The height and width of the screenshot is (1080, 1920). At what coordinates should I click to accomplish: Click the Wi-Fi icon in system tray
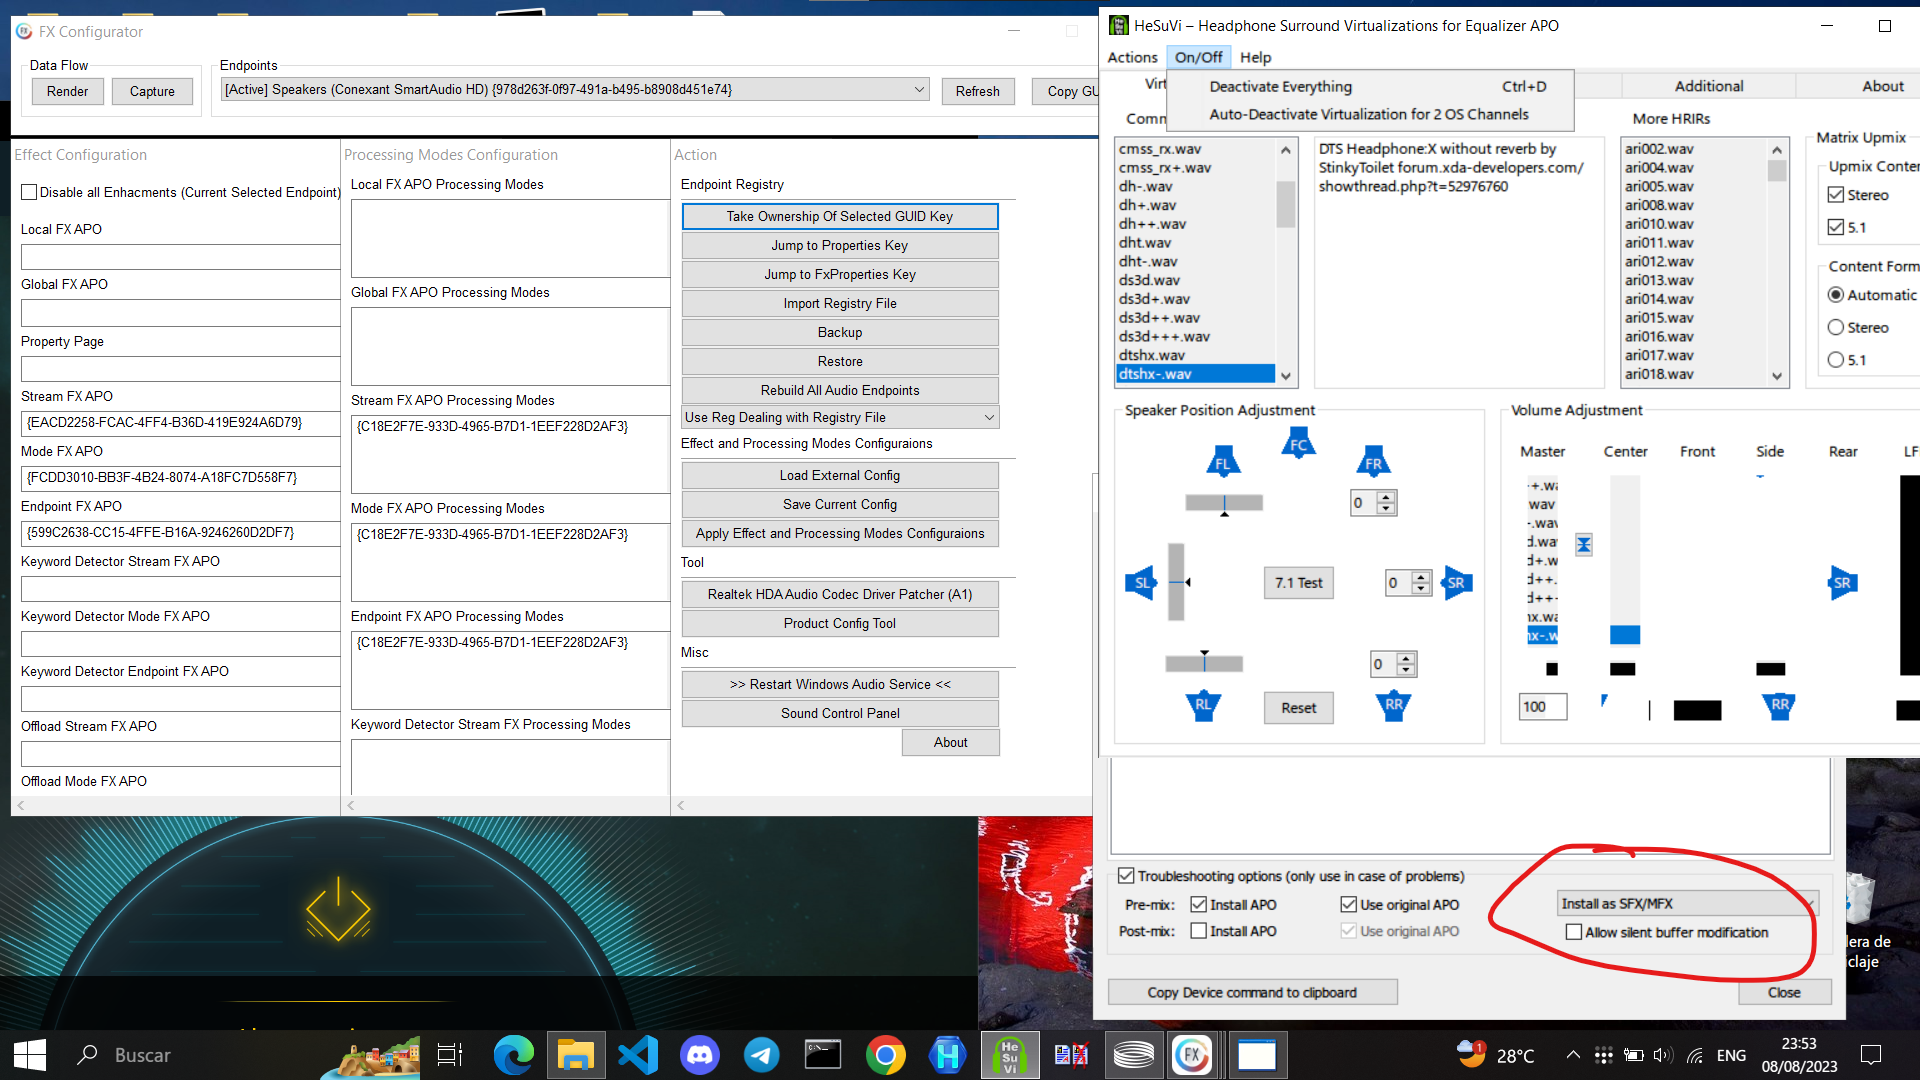[1695, 1055]
